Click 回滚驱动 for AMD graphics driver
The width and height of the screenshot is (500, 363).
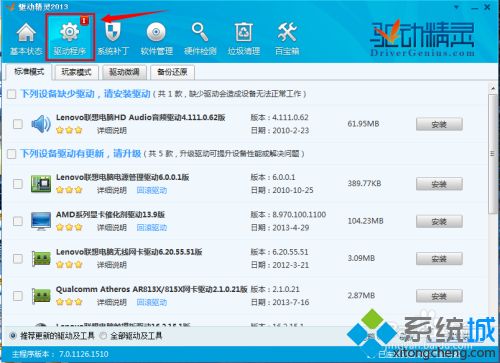pyautogui.click(x=152, y=228)
